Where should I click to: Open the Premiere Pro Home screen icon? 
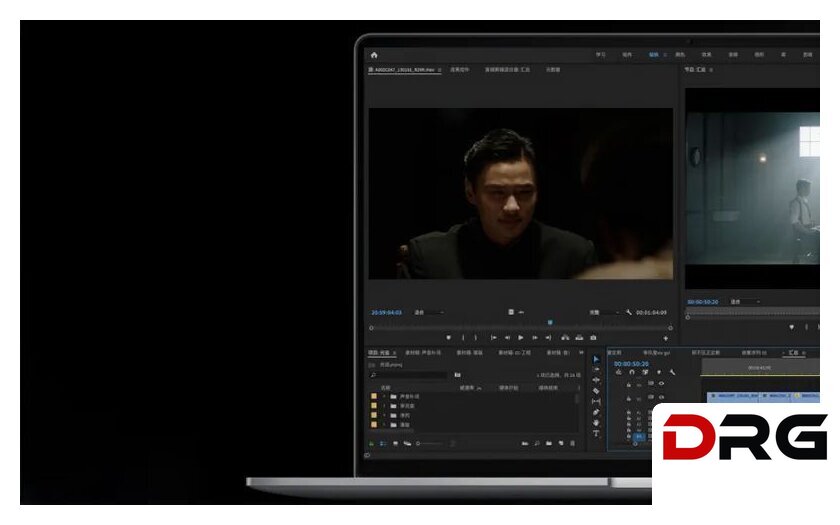374,55
